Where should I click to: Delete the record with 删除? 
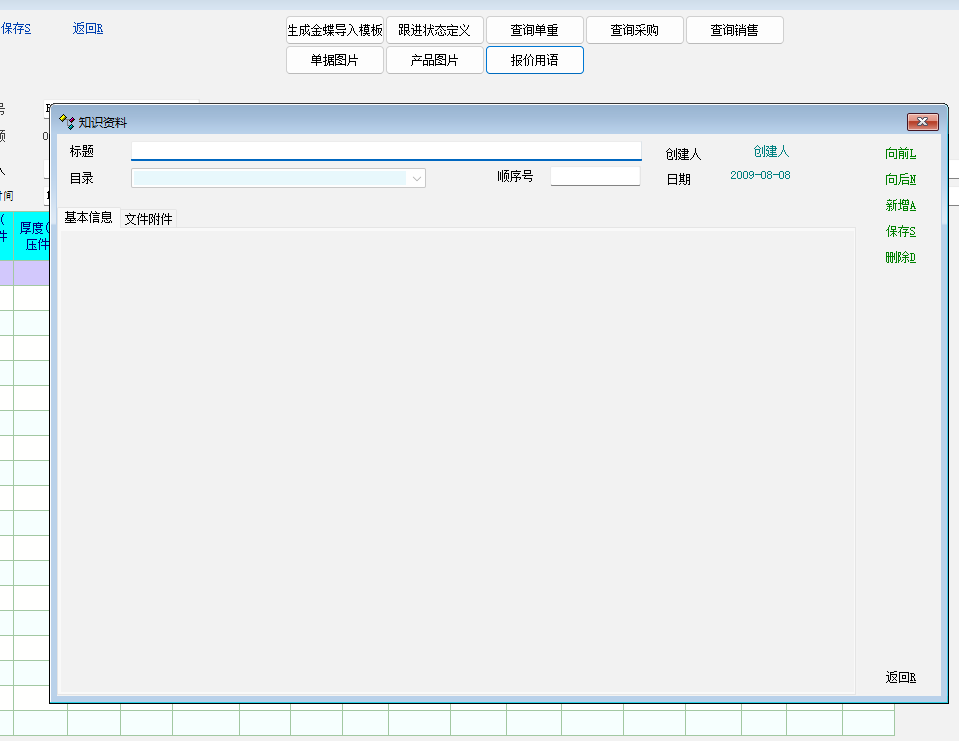pos(900,258)
